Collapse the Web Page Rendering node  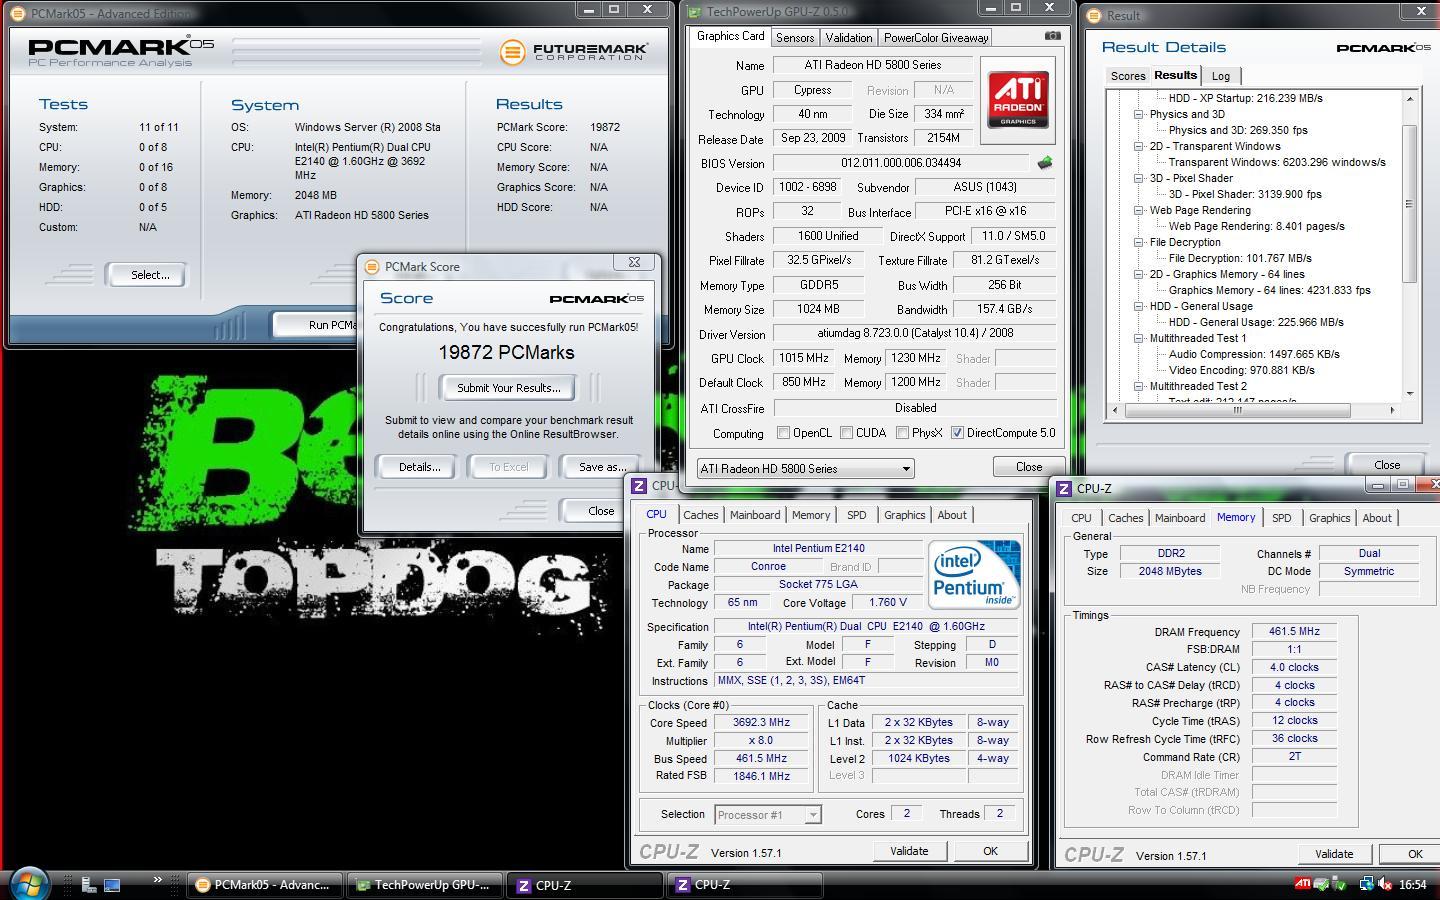[x=1138, y=210]
